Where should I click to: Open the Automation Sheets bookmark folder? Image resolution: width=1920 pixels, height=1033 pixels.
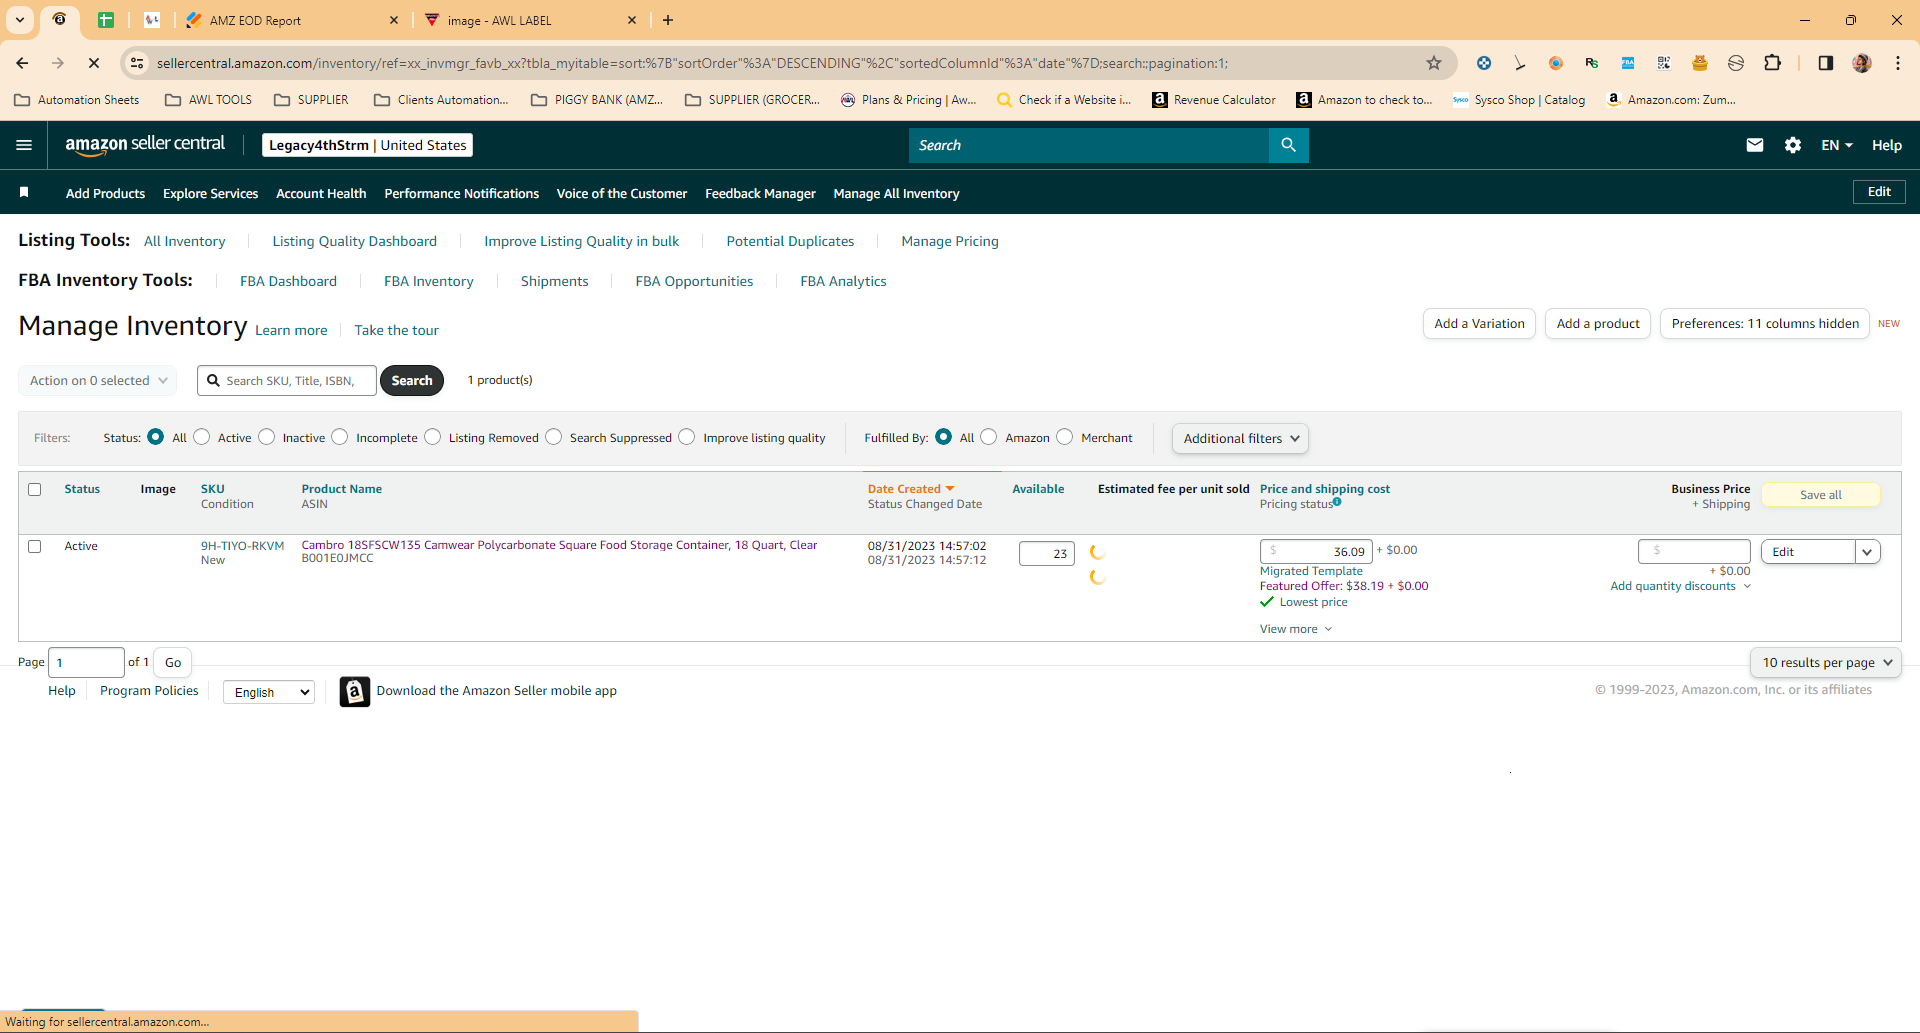tap(77, 100)
